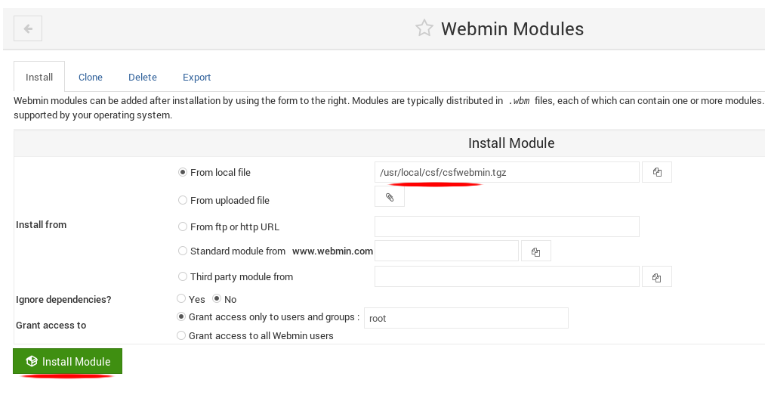Switch to the Clone tab

point(90,77)
